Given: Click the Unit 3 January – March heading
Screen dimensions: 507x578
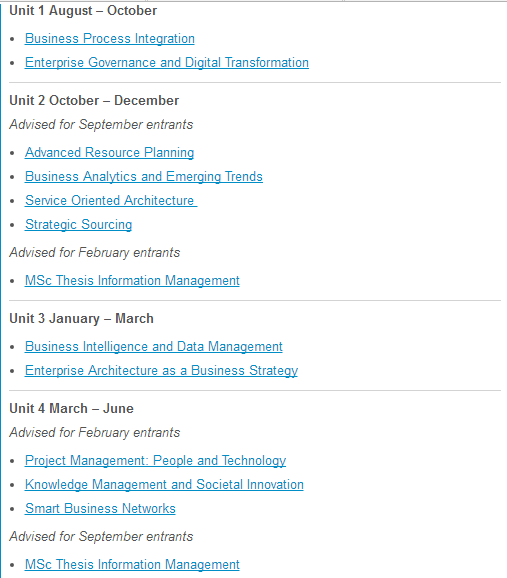Looking at the screenshot, I should coord(81,318).
